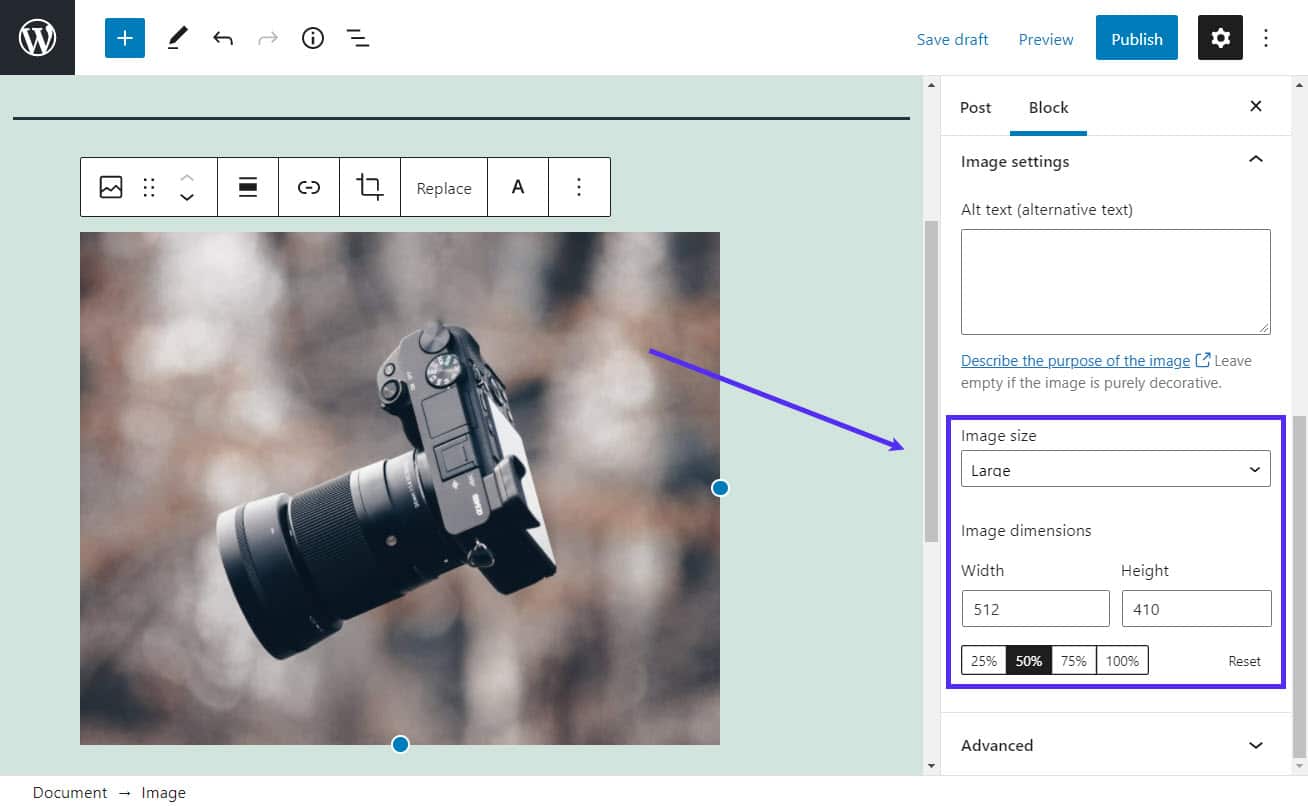The height and width of the screenshot is (806, 1308).
Task: Switch to the Post tab
Action: (x=976, y=107)
